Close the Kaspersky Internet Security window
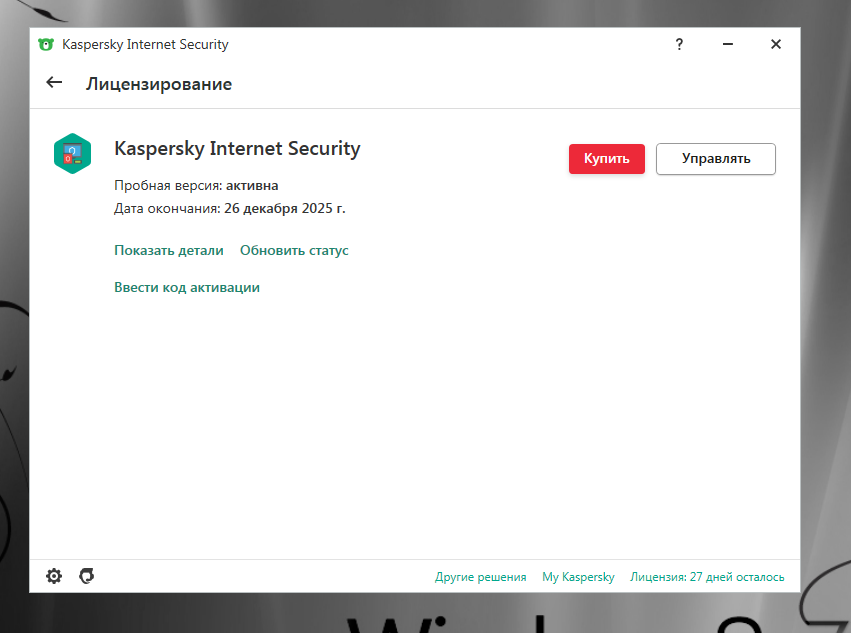The image size is (851, 633). [775, 44]
